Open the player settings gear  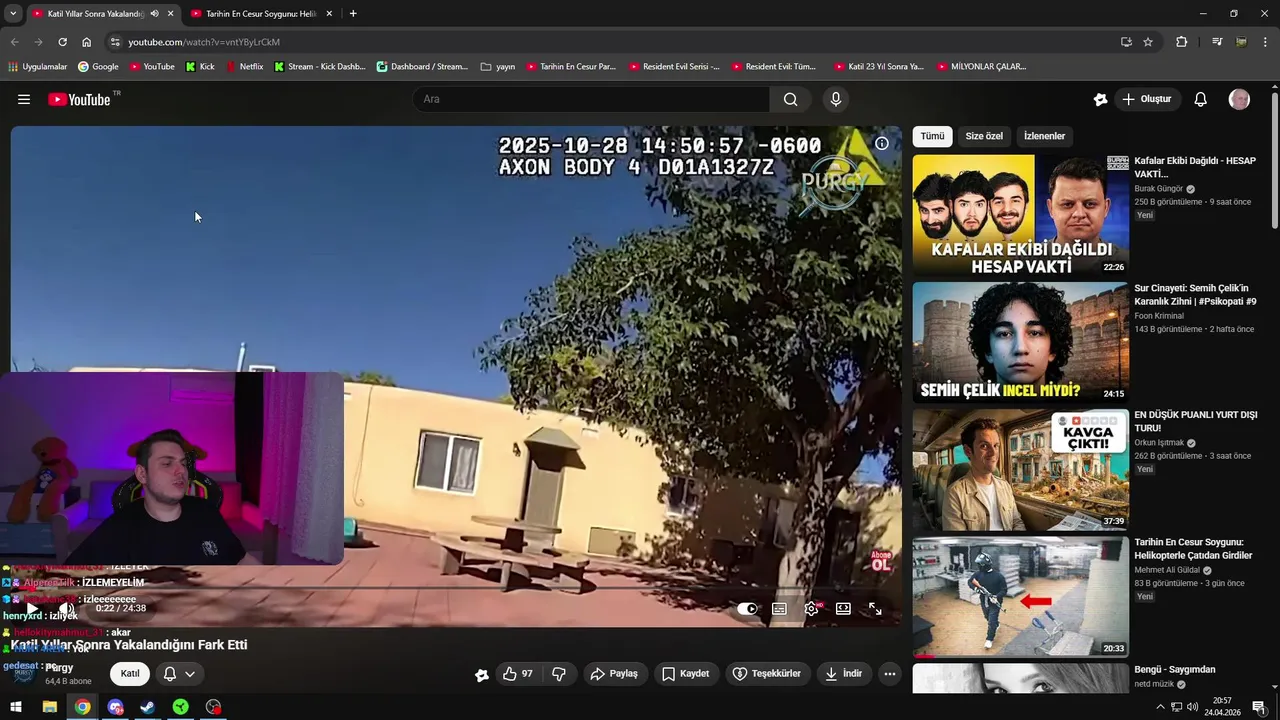(811, 608)
